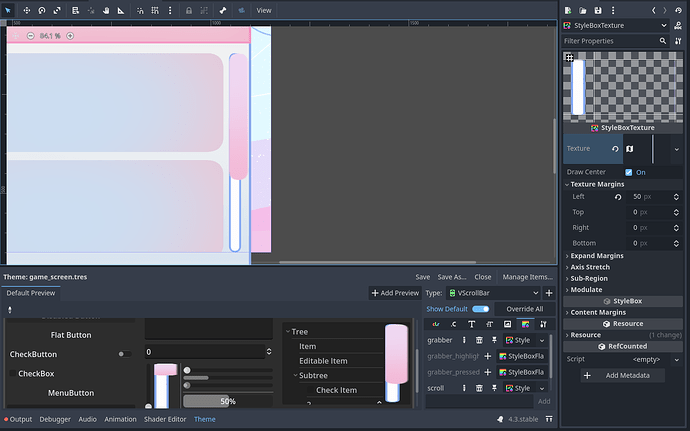Open Inspector property tools menu
690x431 pixels.
[x=678, y=41]
